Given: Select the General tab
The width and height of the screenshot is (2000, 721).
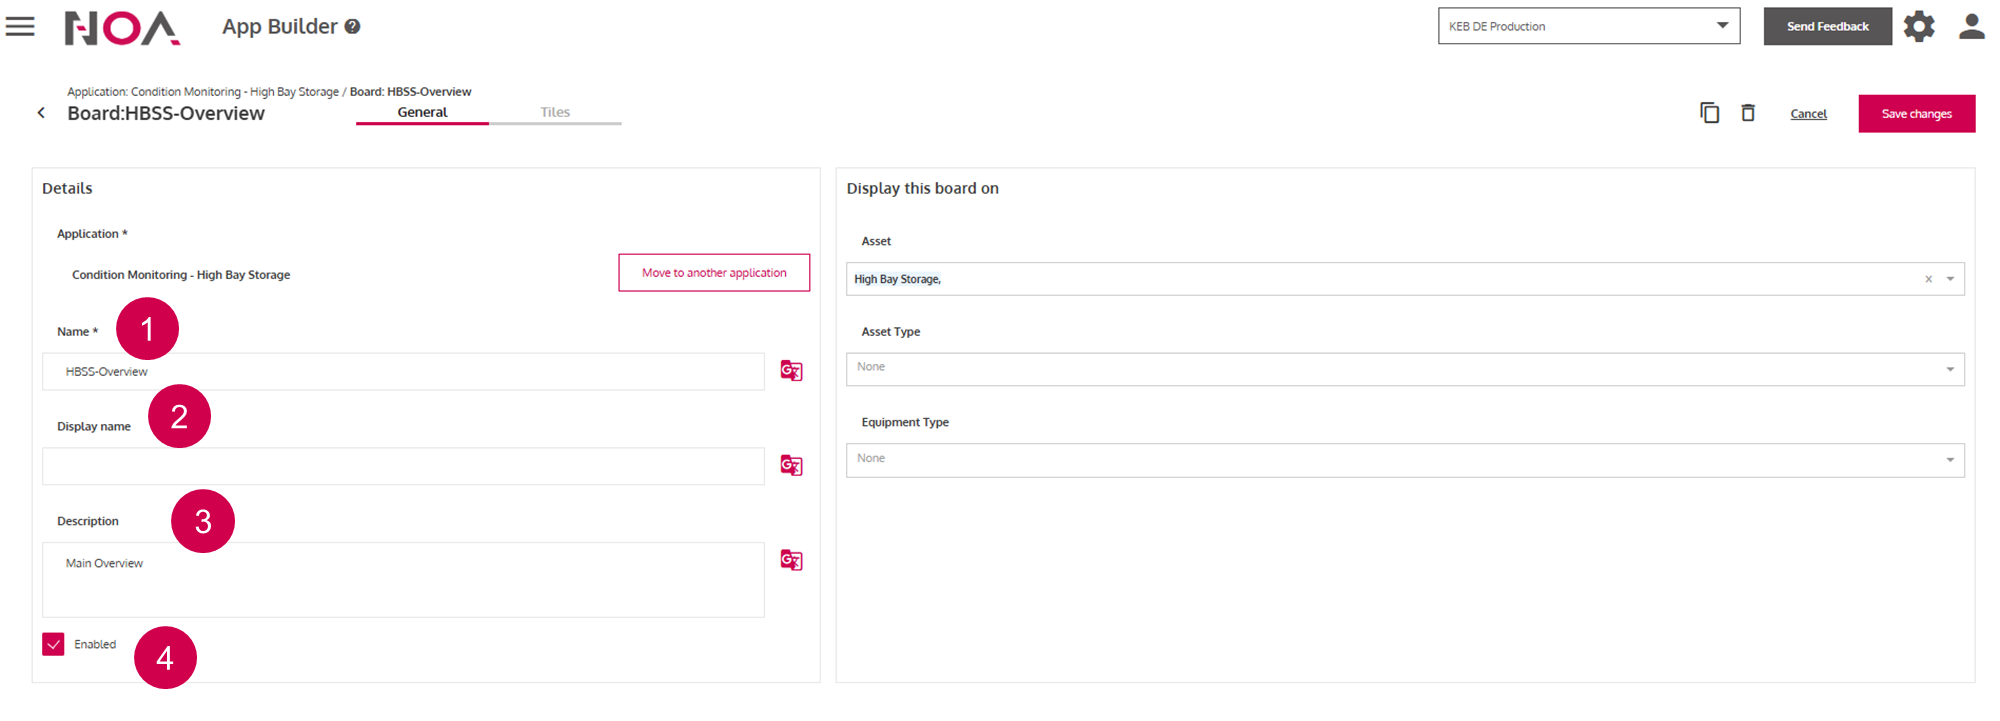Looking at the screenshot, I should pyautogui.click(x=422, y=112).
